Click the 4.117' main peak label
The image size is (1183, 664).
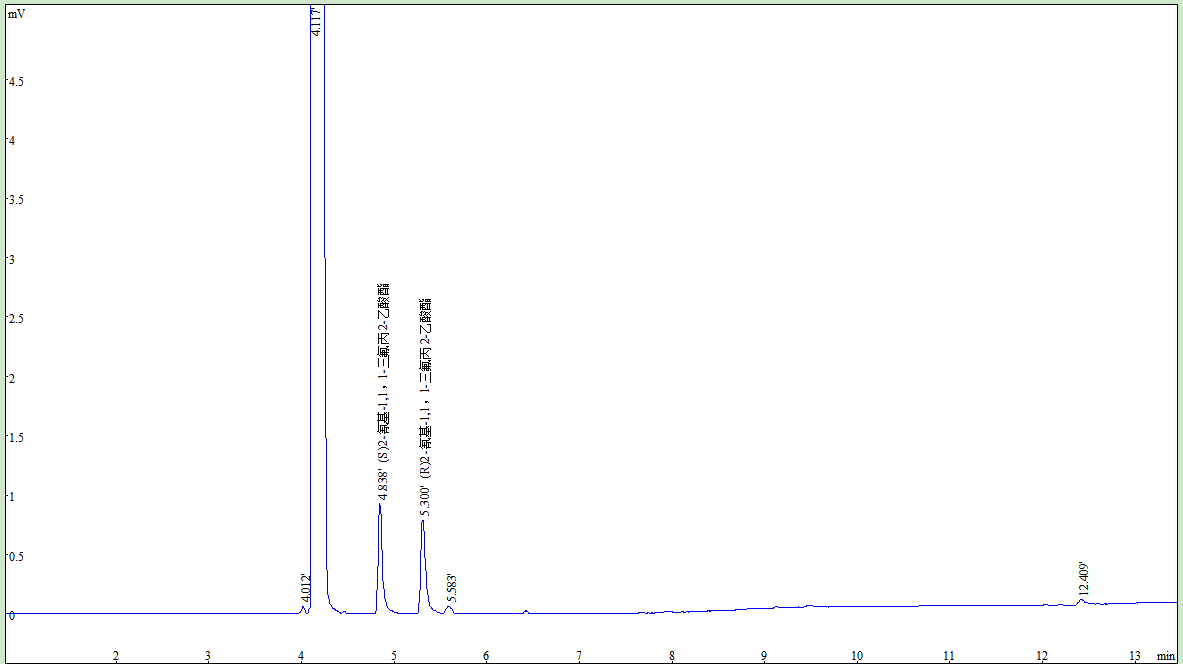[x=316, y=20]
